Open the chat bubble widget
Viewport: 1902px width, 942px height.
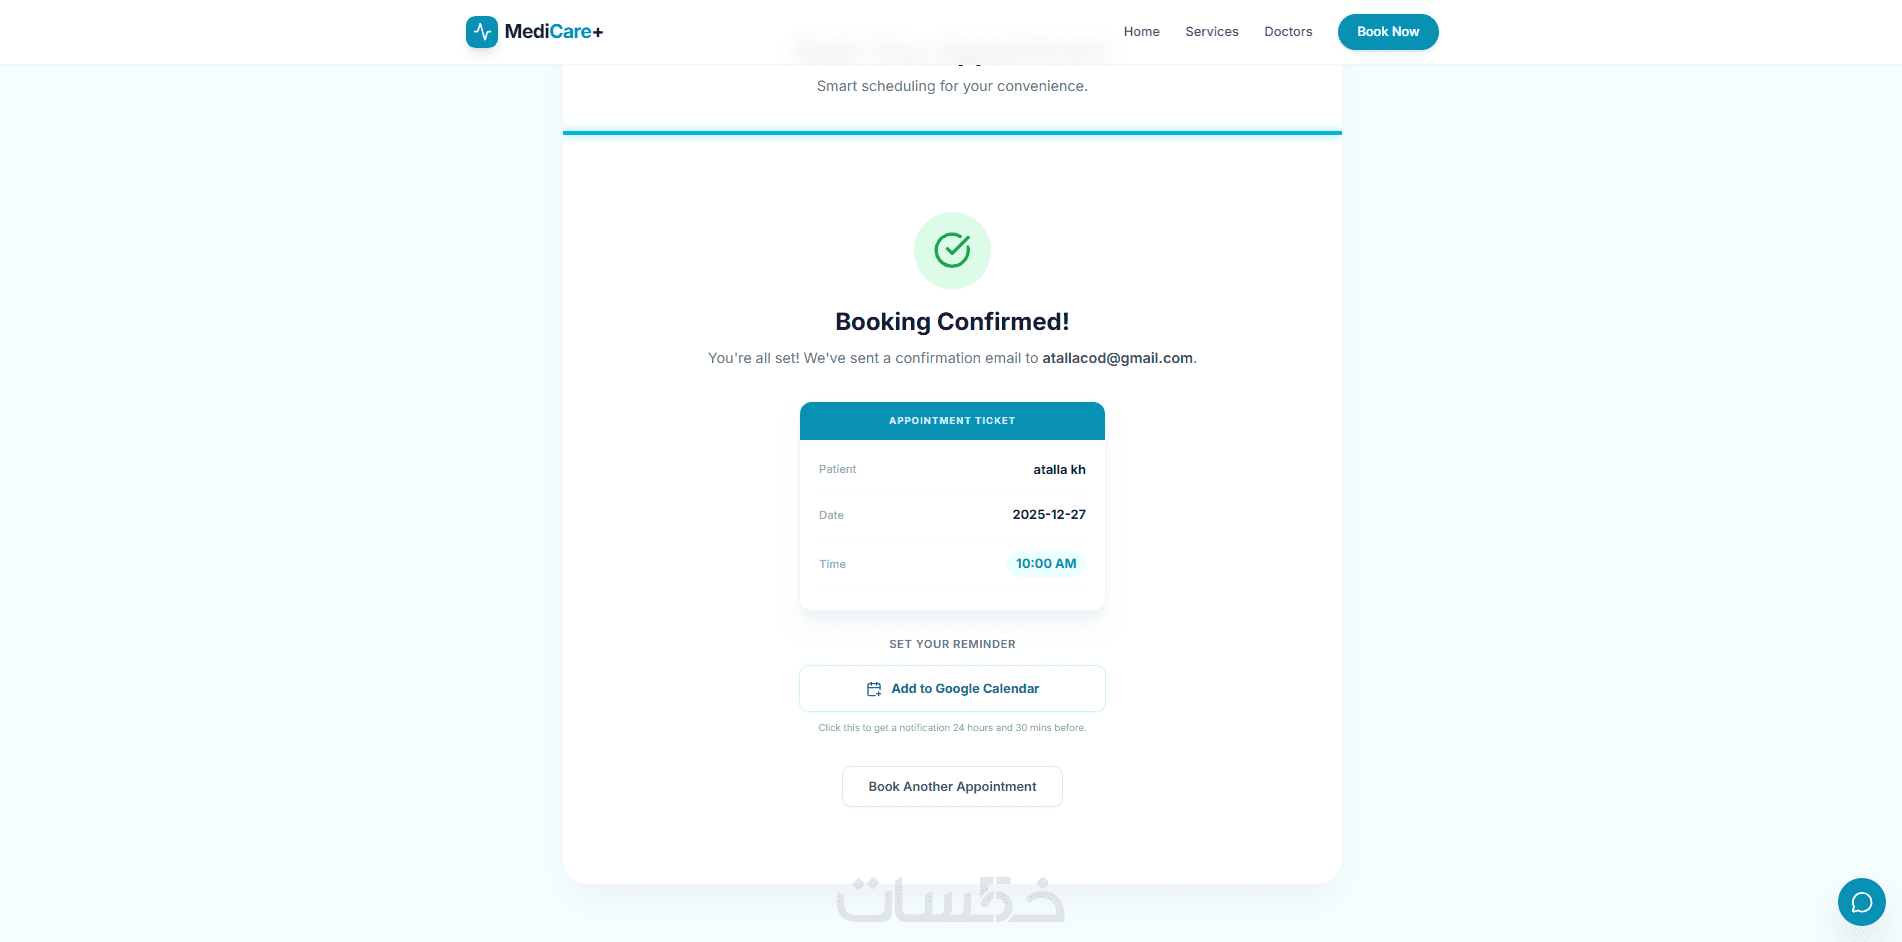click(x=1861, y=902)
